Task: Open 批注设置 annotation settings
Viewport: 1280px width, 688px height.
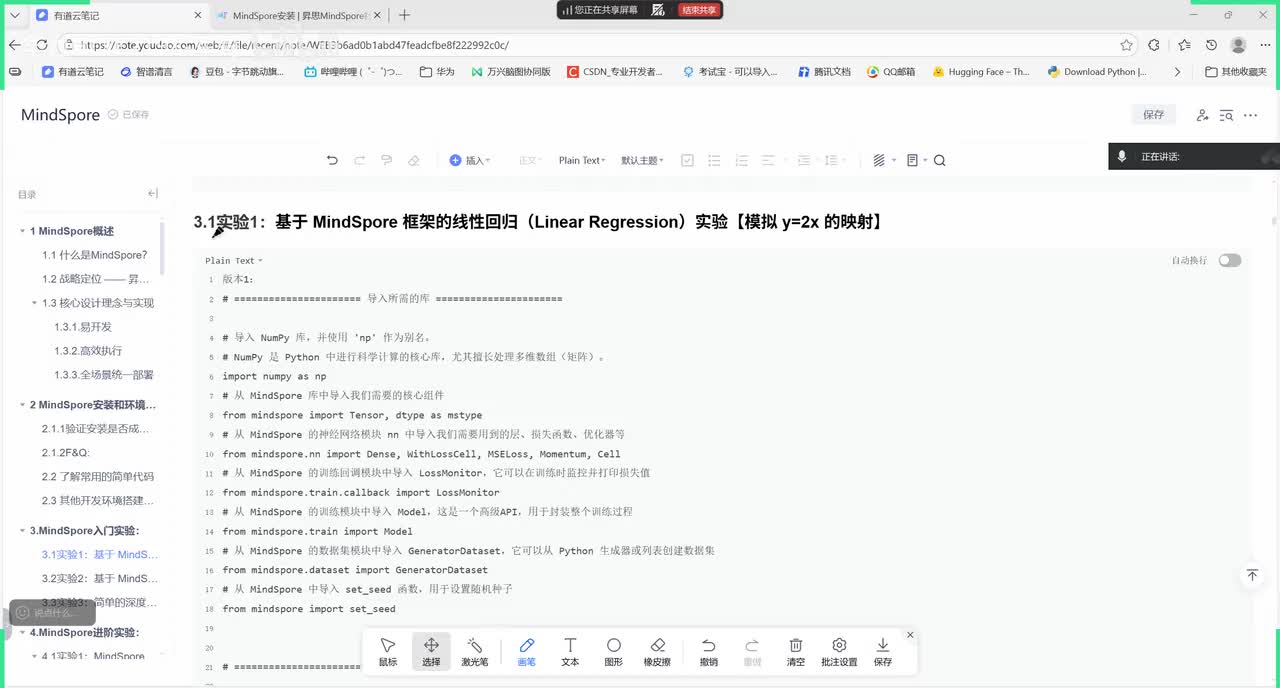Action: click(x=839, y=652)
